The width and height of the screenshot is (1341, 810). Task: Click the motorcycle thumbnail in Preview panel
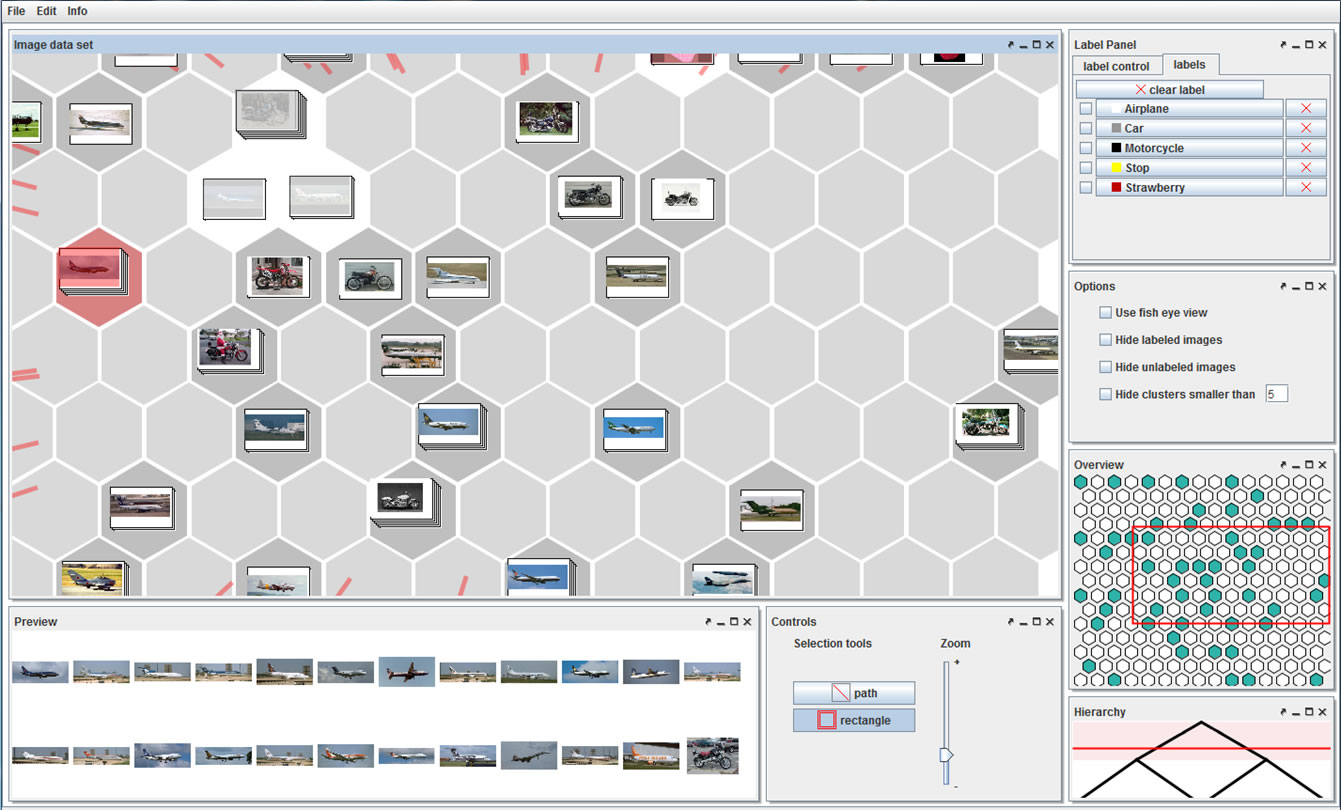[713, 755]
